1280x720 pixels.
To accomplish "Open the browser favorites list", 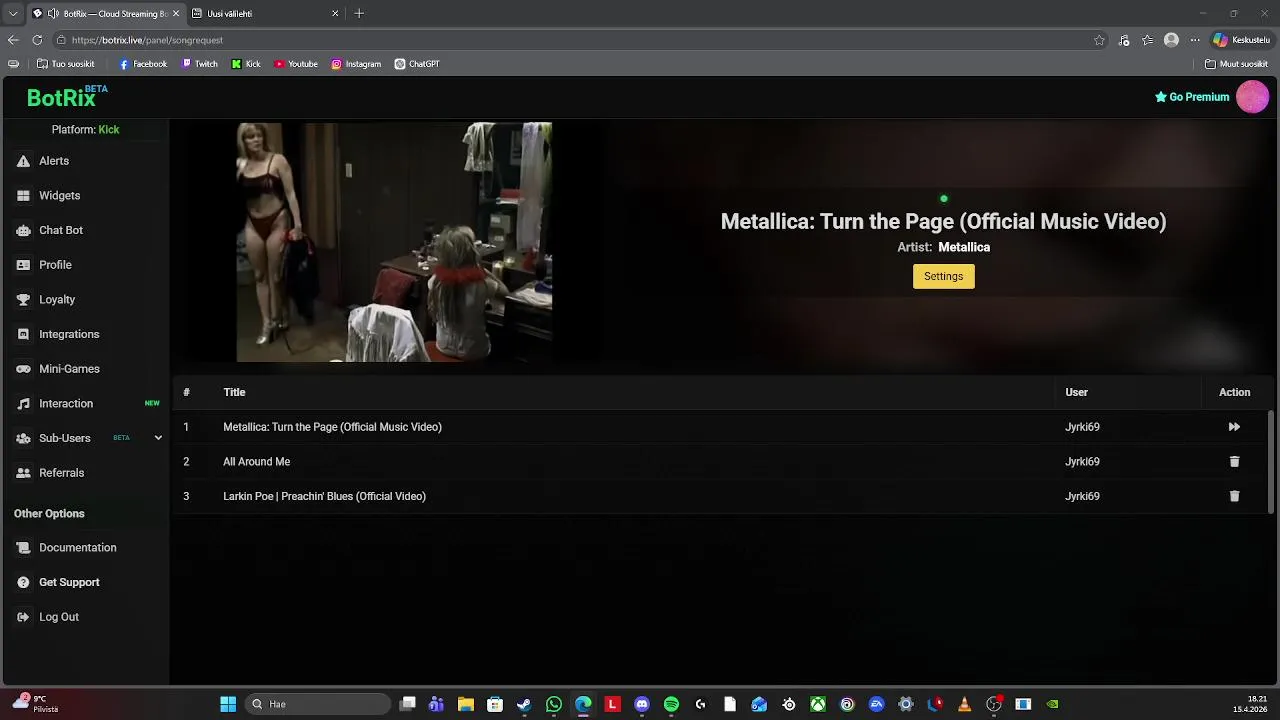I will click(x=1147, y=40).
